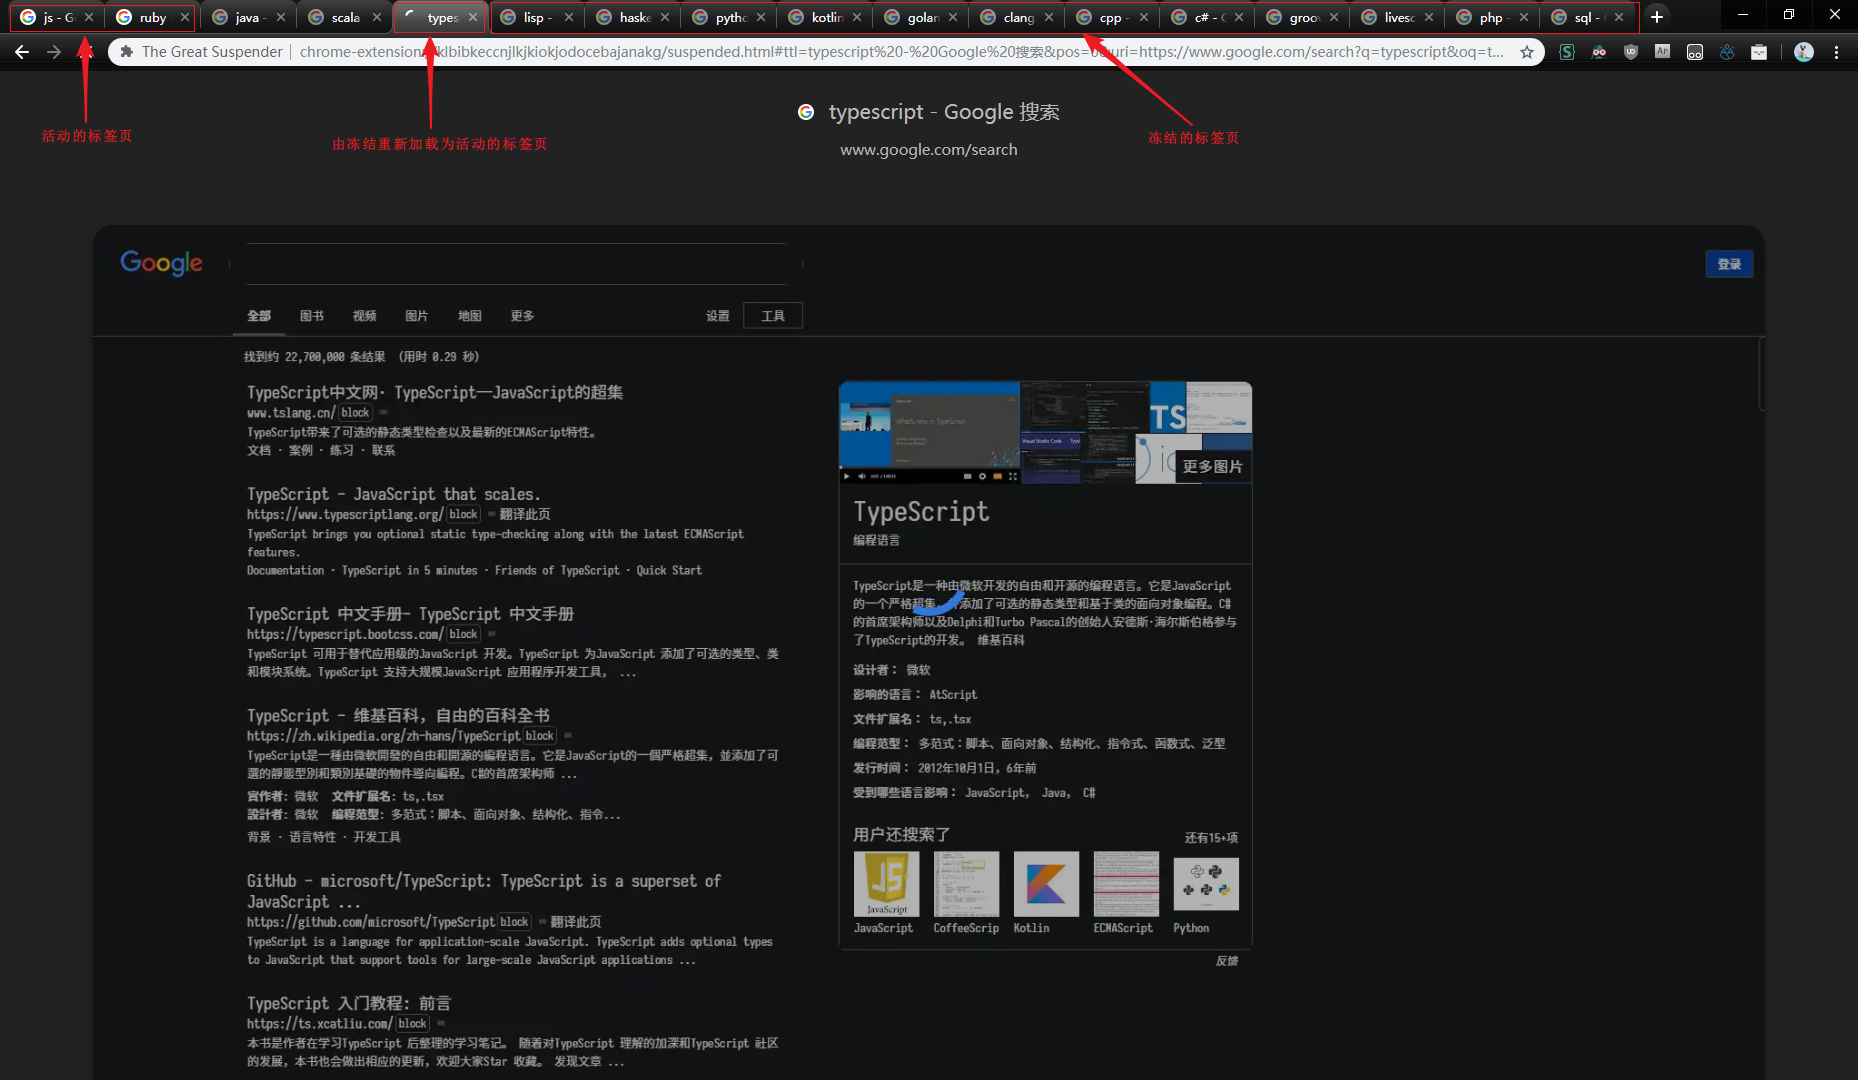Open the 'AP' extension icon
The image size is (1858, 1080).
[1662, 52]
